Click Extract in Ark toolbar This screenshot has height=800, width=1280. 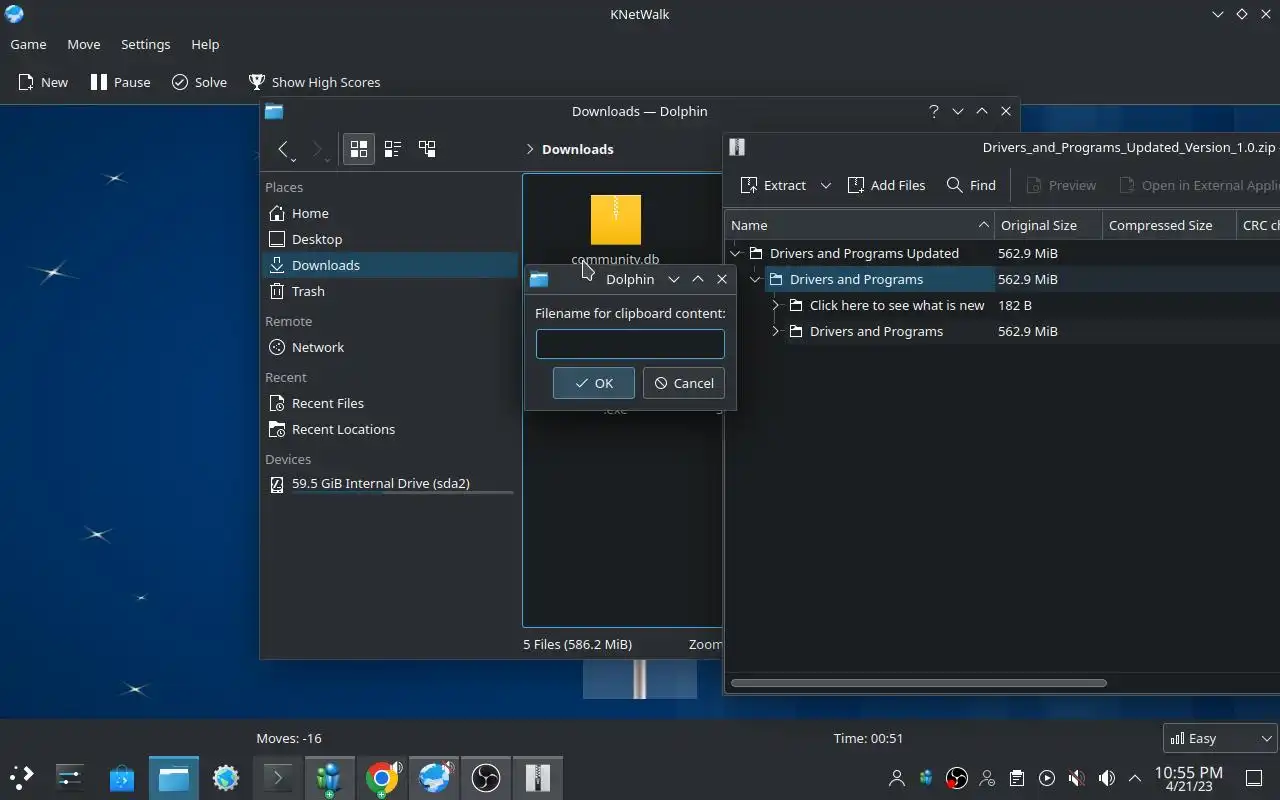click(773, 185)
